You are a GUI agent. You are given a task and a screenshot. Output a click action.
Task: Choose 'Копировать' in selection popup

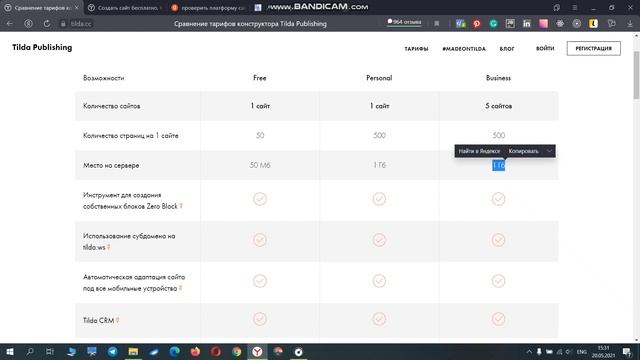524,151
